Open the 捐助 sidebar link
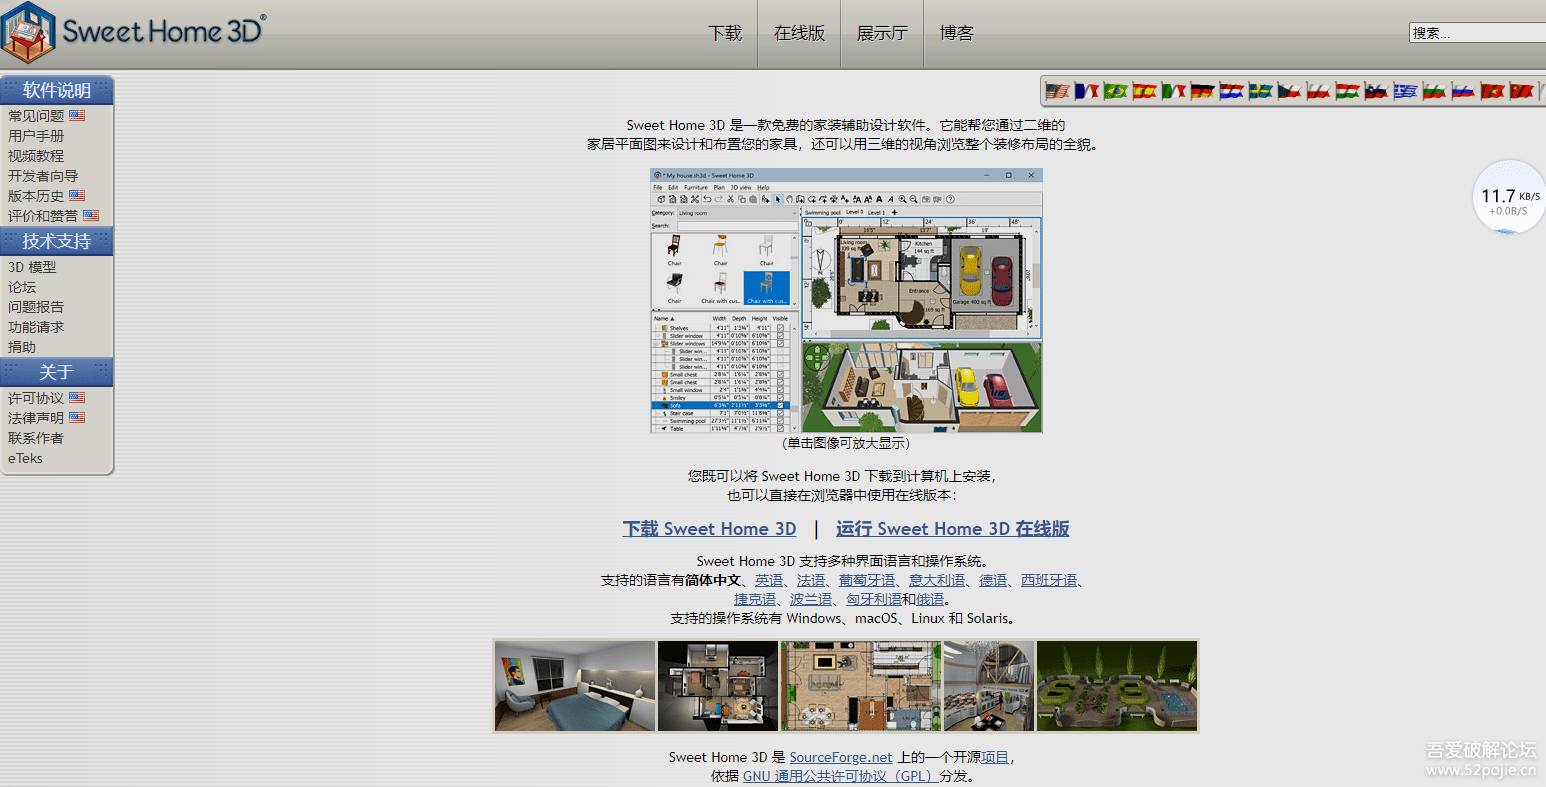This screenshot has width=1546, height=787. pyautogui.click(x=22, y=347)
